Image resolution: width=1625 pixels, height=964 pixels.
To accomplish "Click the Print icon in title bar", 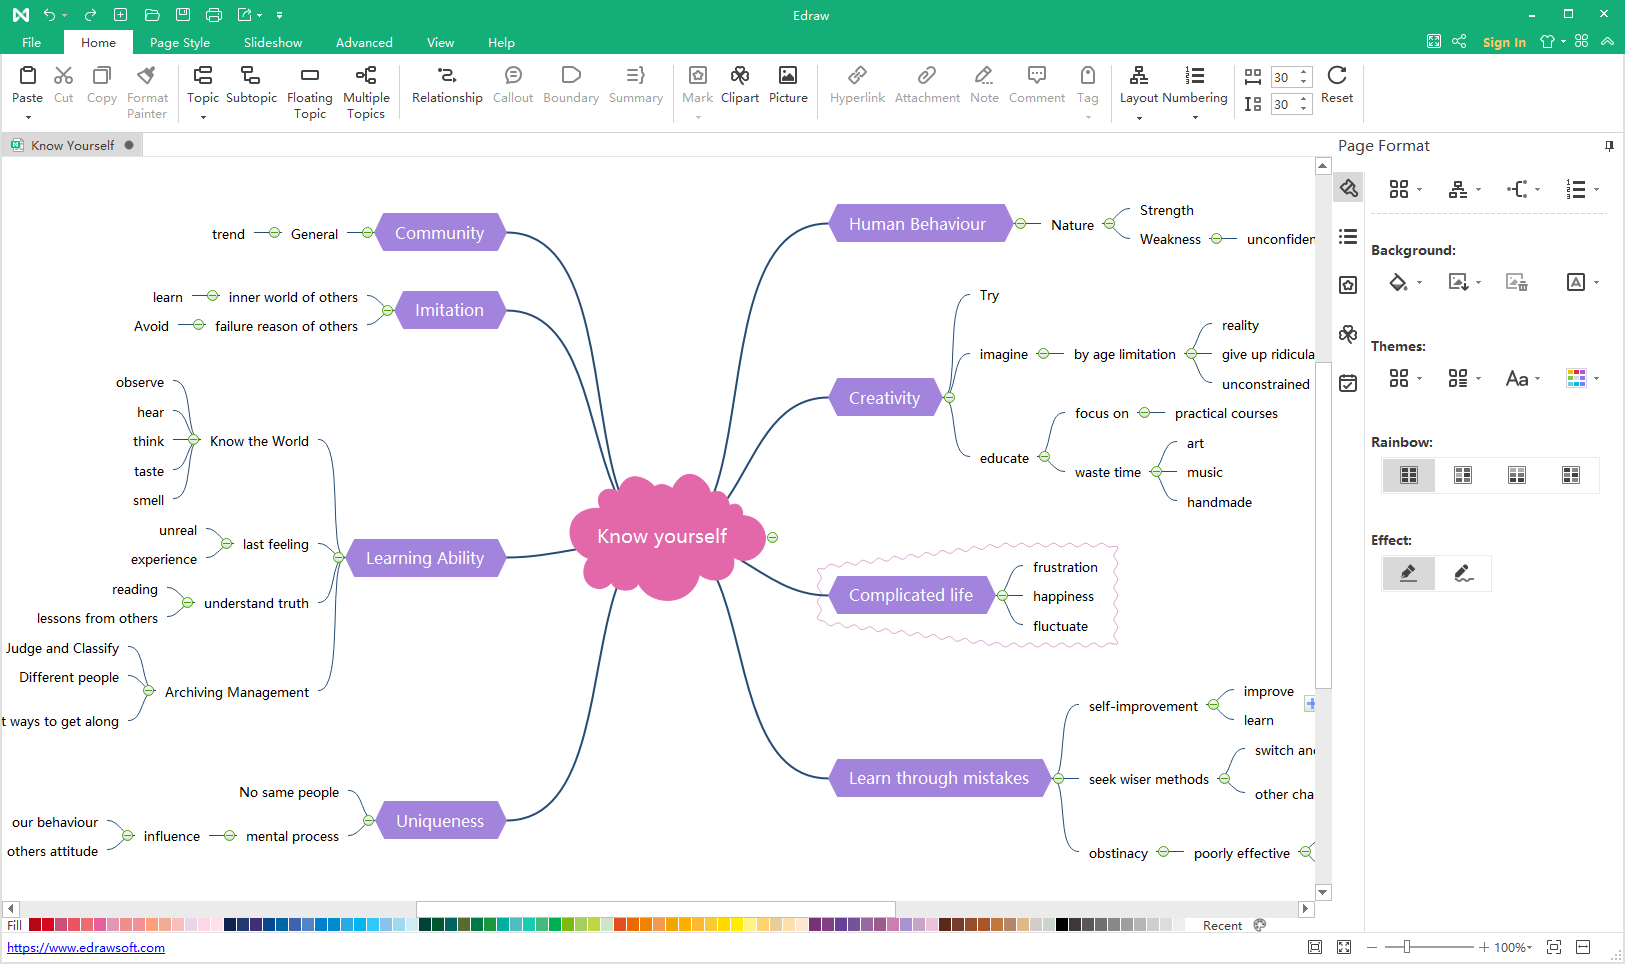I will point(213,15).
